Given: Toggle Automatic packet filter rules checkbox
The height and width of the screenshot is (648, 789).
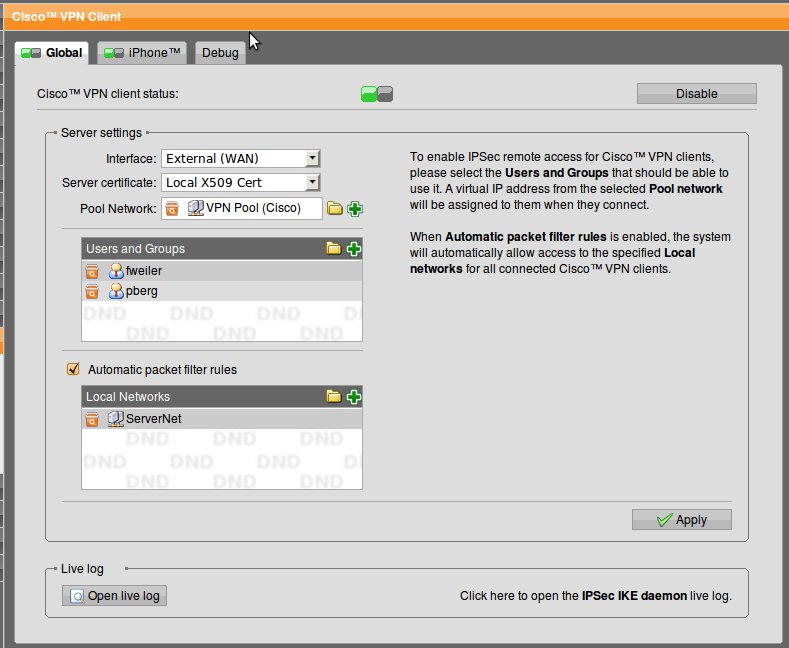Looking at the screenshot, I should click(73, 369).
